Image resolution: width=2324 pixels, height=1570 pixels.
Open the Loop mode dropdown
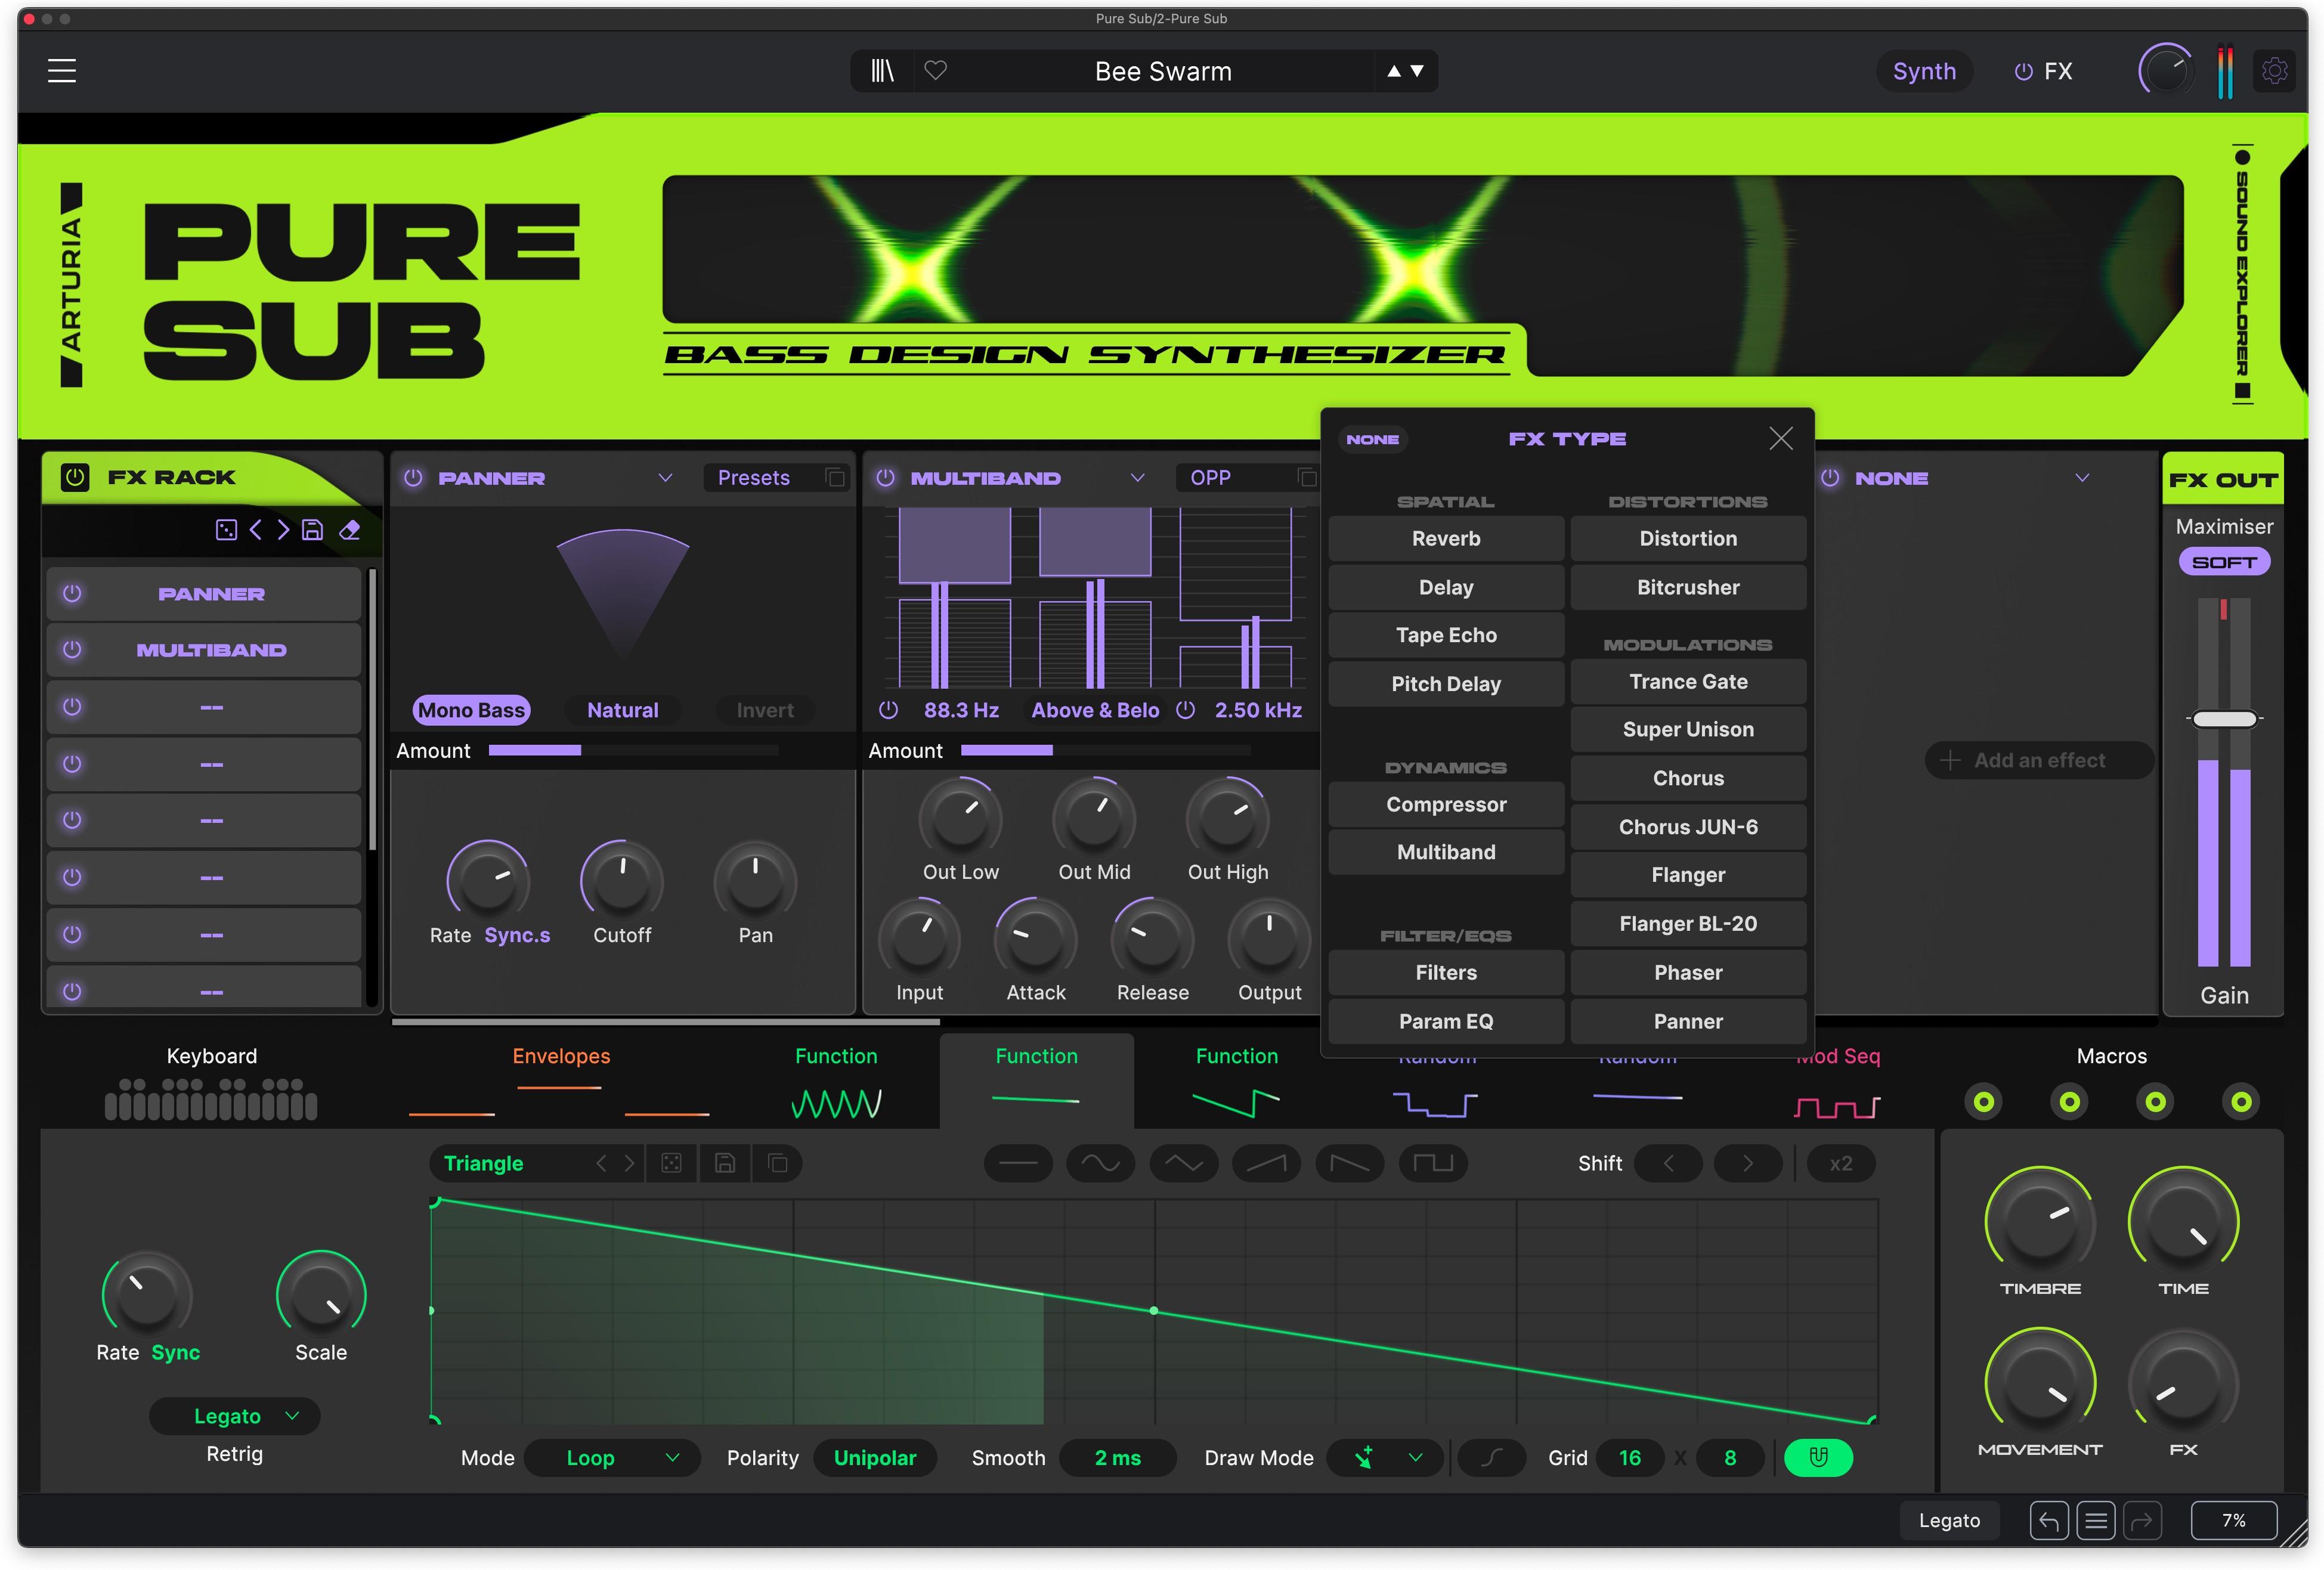(611, 1457)
